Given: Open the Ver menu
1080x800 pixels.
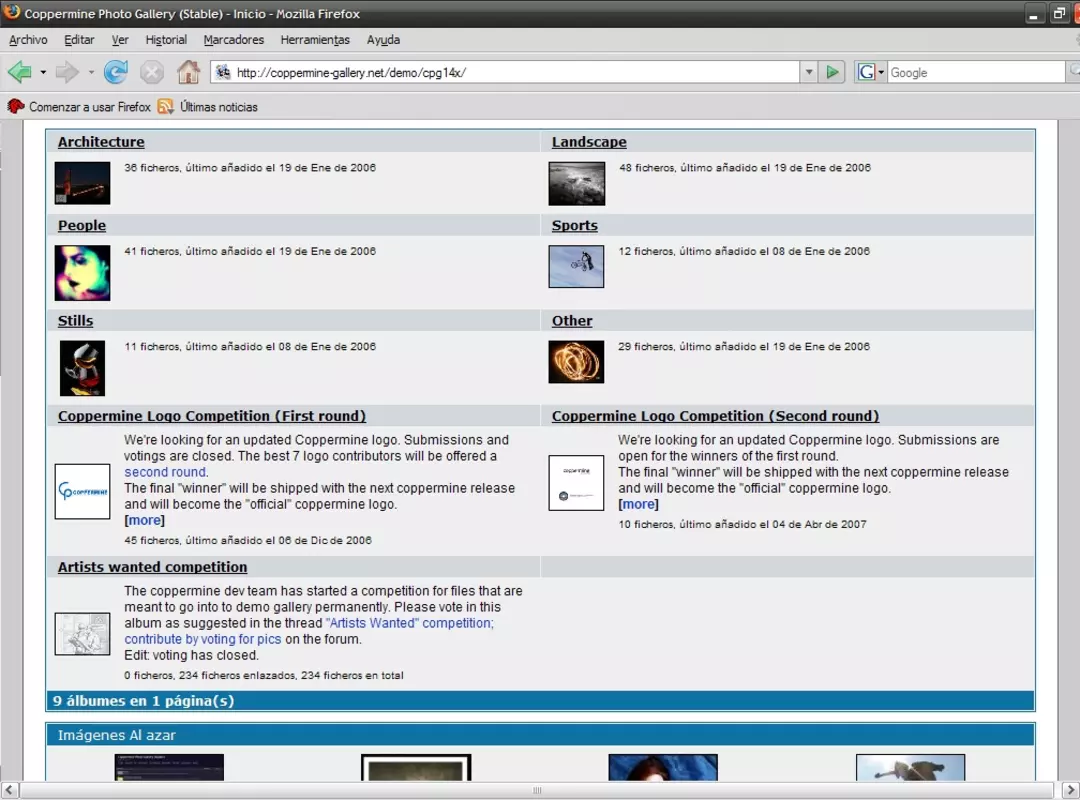Looking at the screenshot, I should point(120,40).
